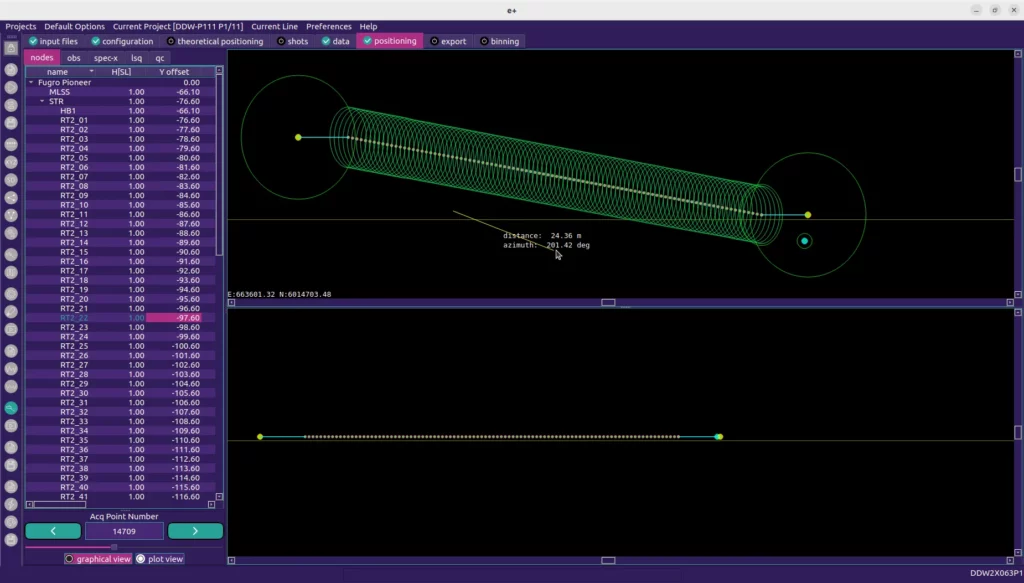Open the obs sub-tab
Image resolution: width=1024 pixels, height=583 pixels.
[x=74, y=58]
